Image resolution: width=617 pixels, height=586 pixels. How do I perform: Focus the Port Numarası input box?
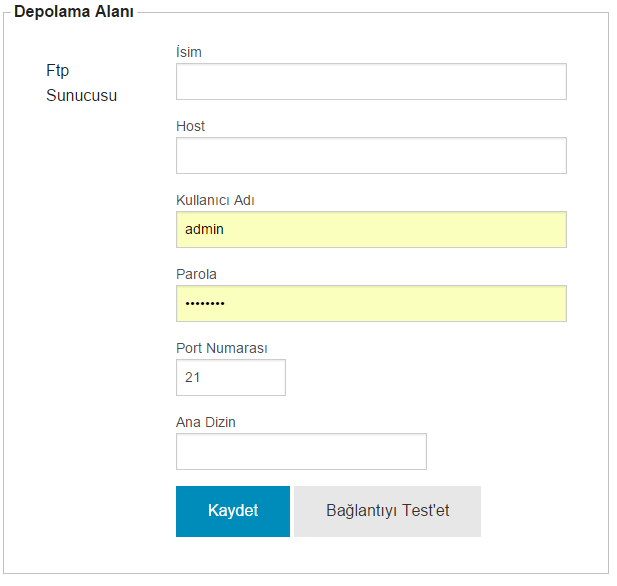(231, 377)
